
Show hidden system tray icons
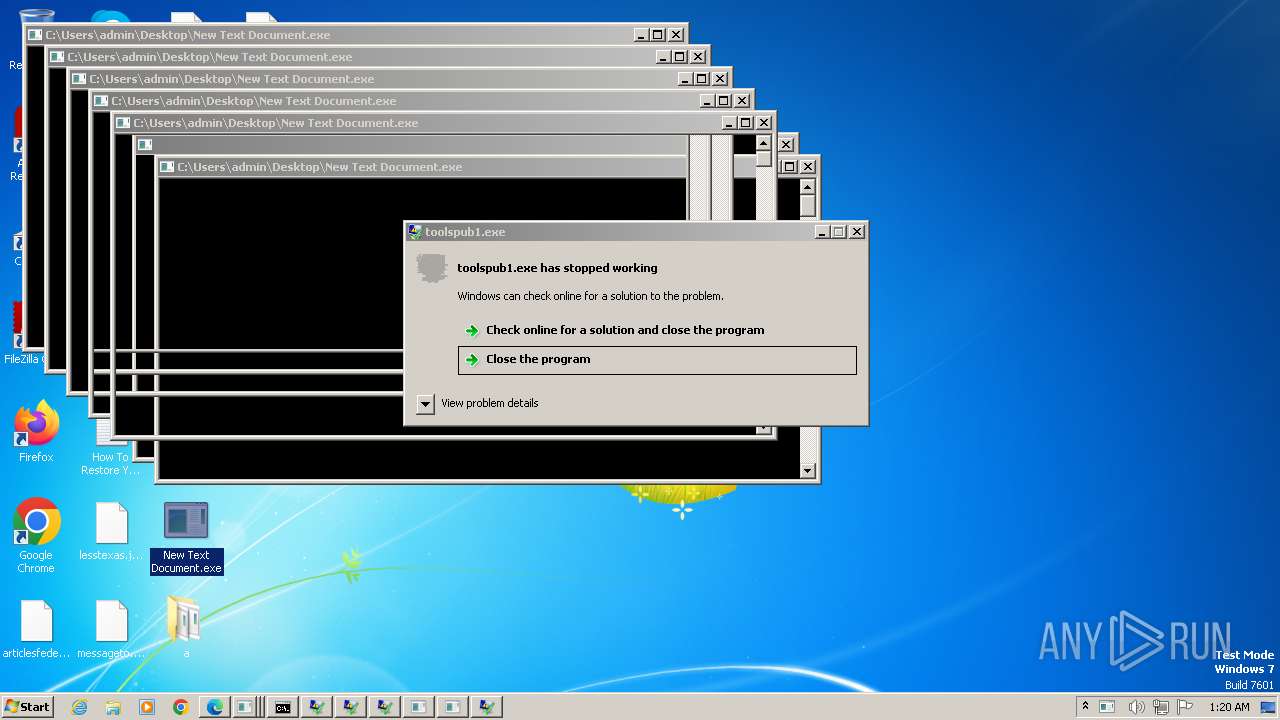1085,706
